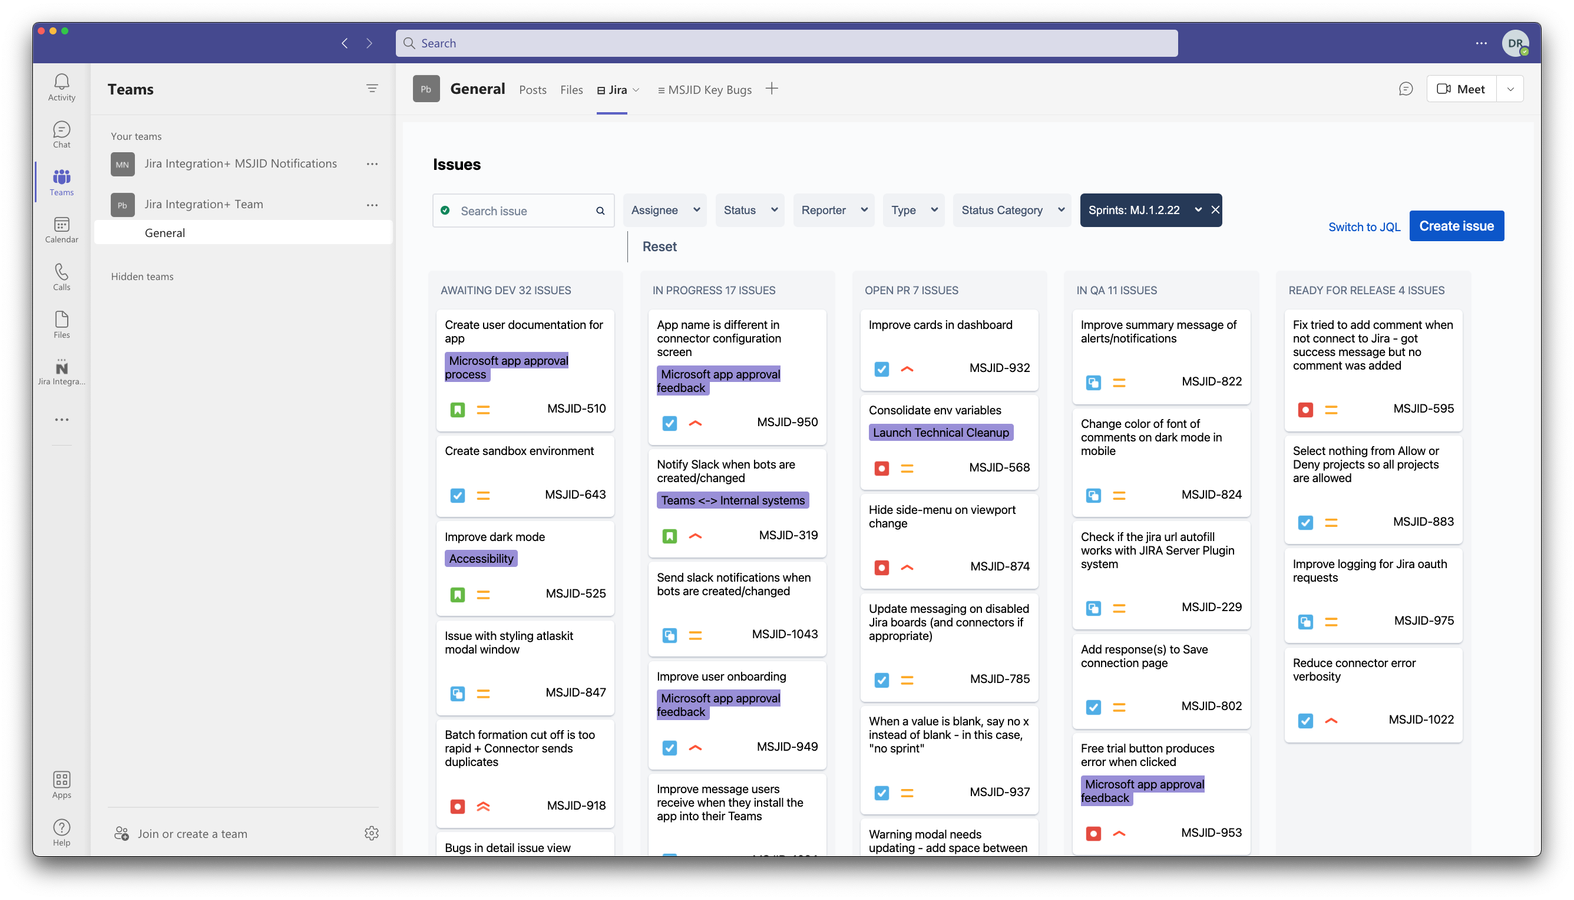Expand the Type filter dropdown
This screenshot has width=1574, height=900.
click(914, 210)
